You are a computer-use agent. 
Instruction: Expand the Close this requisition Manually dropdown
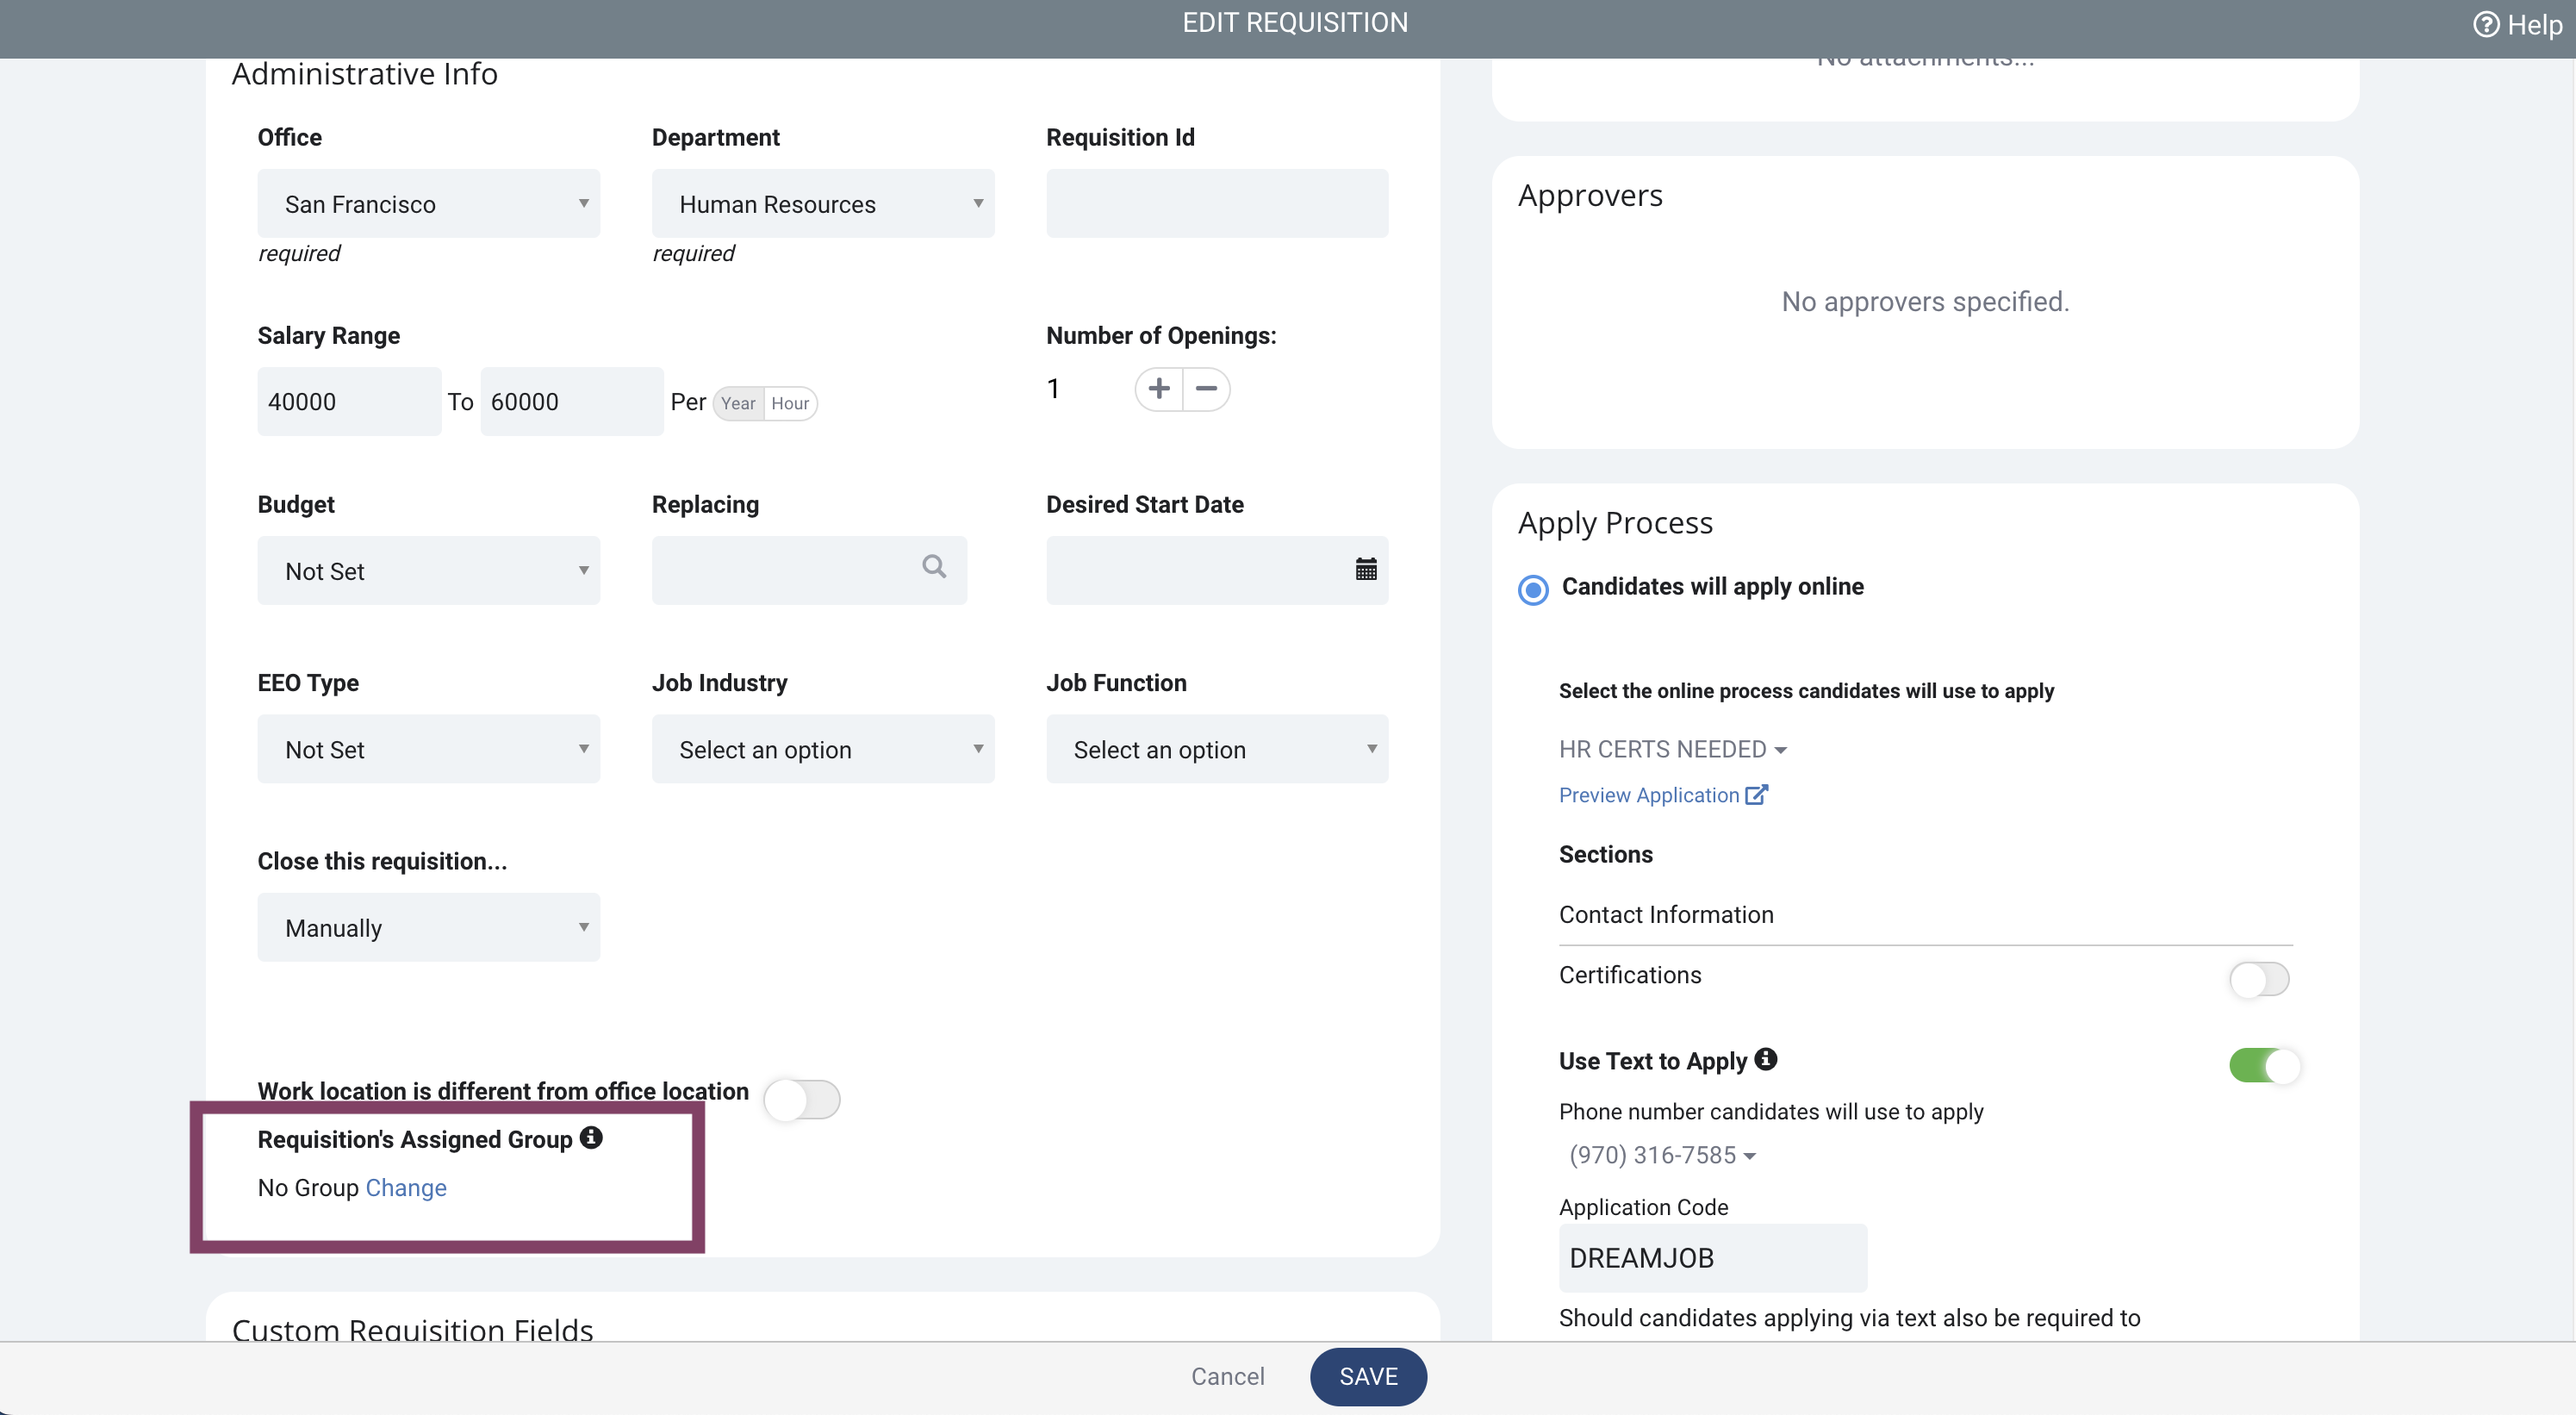click(429, 927)
